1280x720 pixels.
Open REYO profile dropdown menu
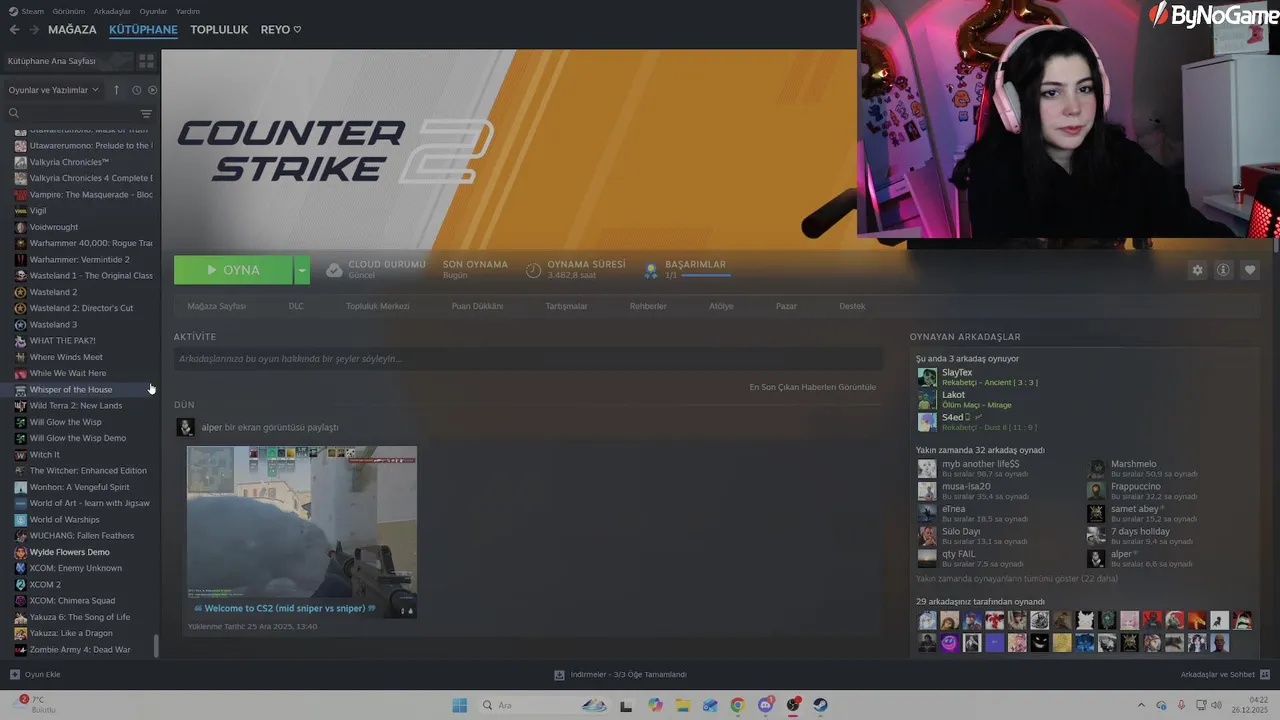click(x=281, y=30)
